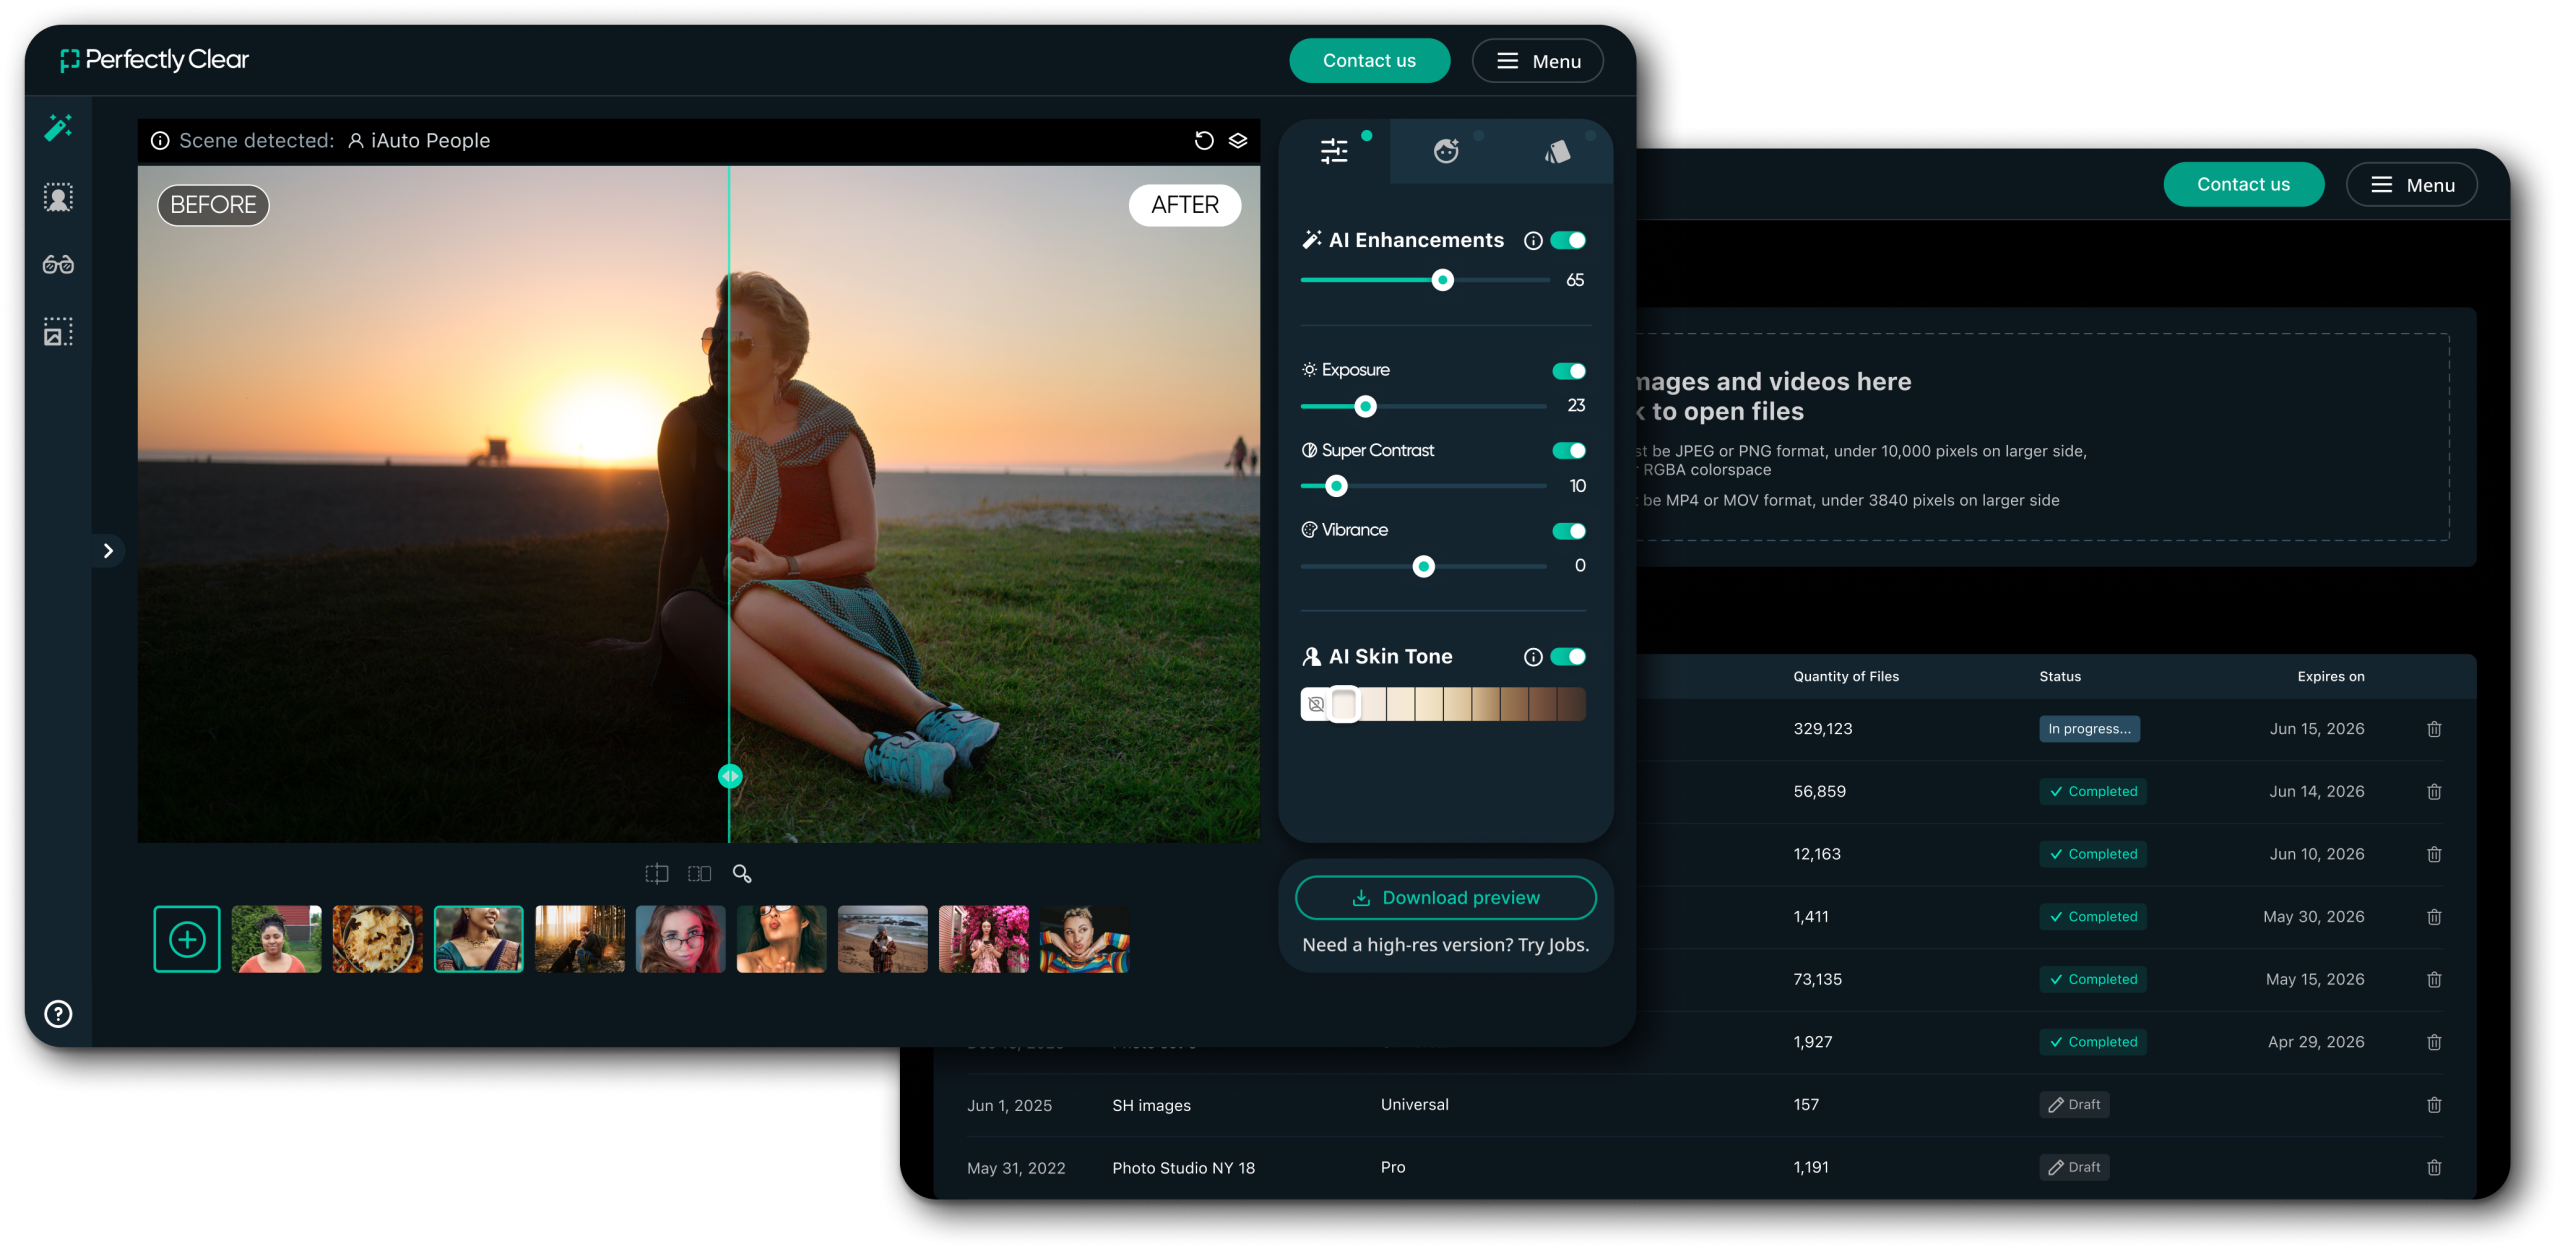
Task: Delete the job expiring Jun 15, 2026
Action: pyautogui.click(x=2434, y=729)
